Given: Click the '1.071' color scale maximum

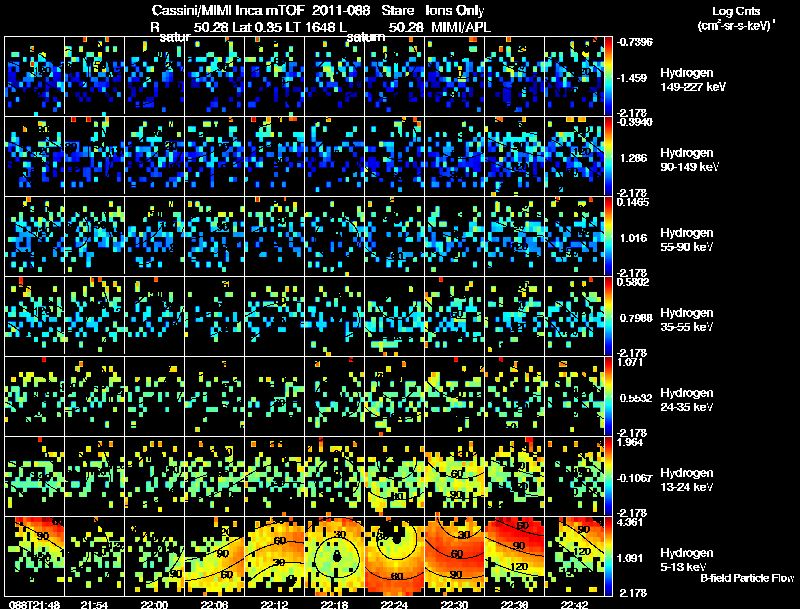Looking at the screenshot, I should [630, 362].
